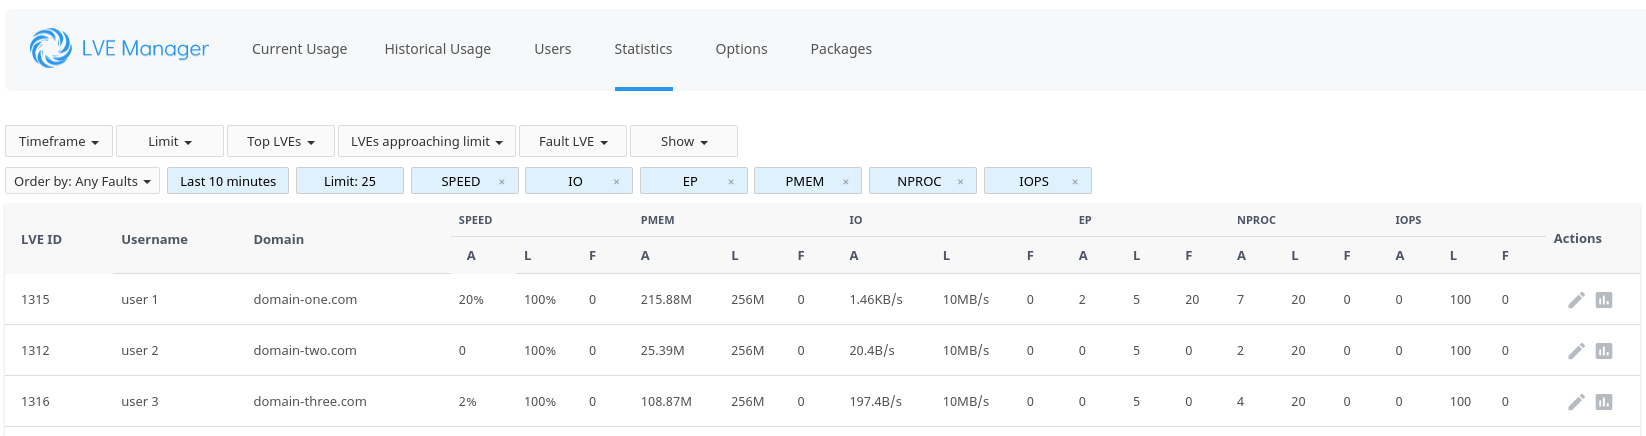Image resolution: width=1646 pixels, height=436 pixels.
Task: Remove the EP filter tag
Action: pyautogui.click(x=731, y=182)
